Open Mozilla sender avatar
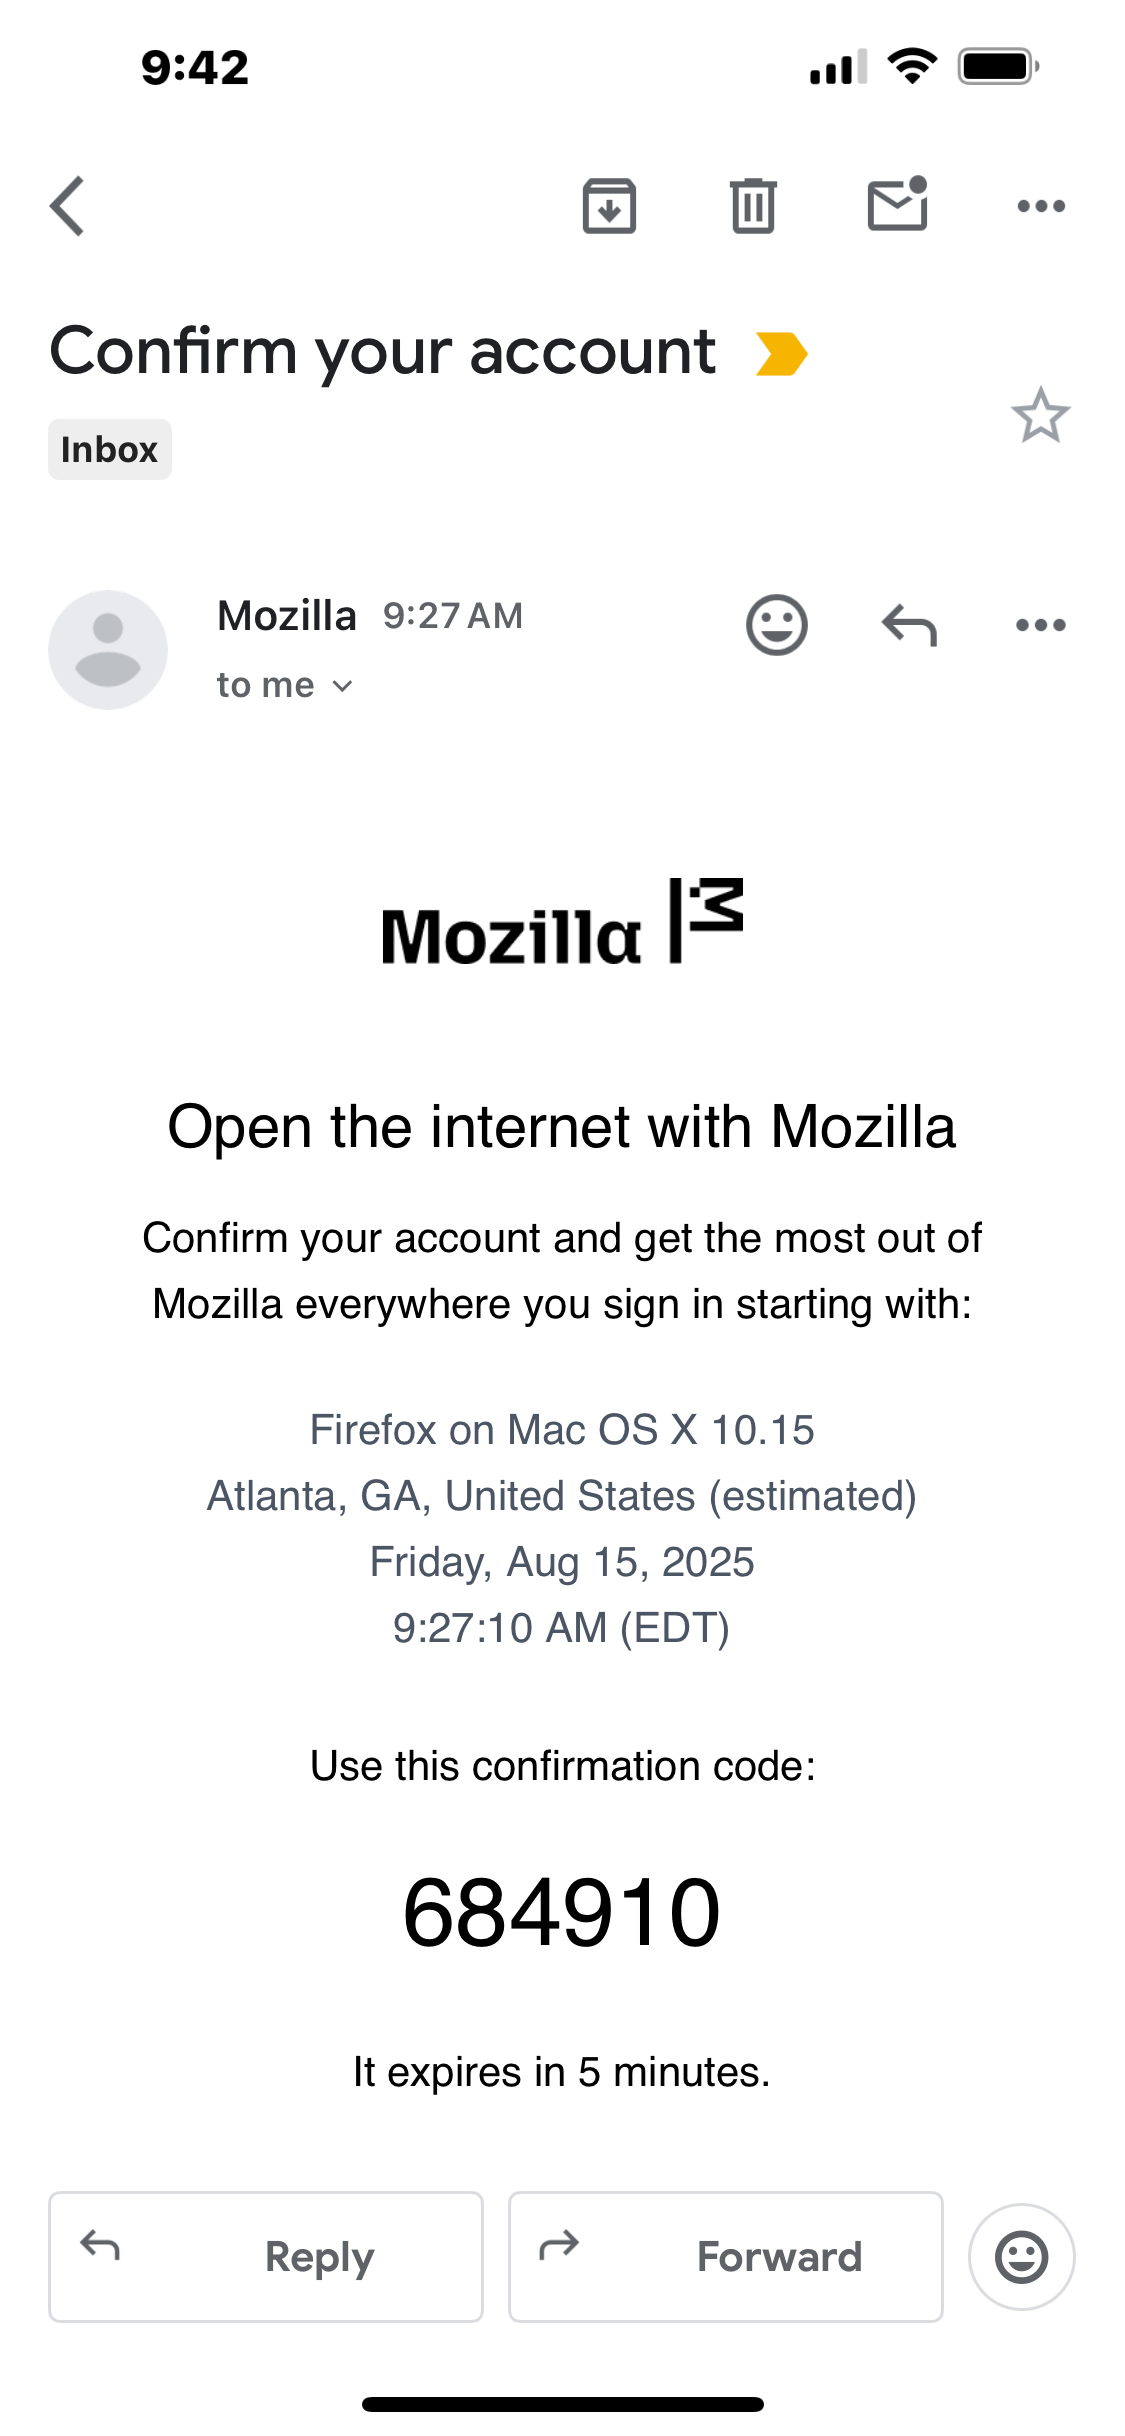The width and height of the screenshot is (1125, 2436). 108,650
